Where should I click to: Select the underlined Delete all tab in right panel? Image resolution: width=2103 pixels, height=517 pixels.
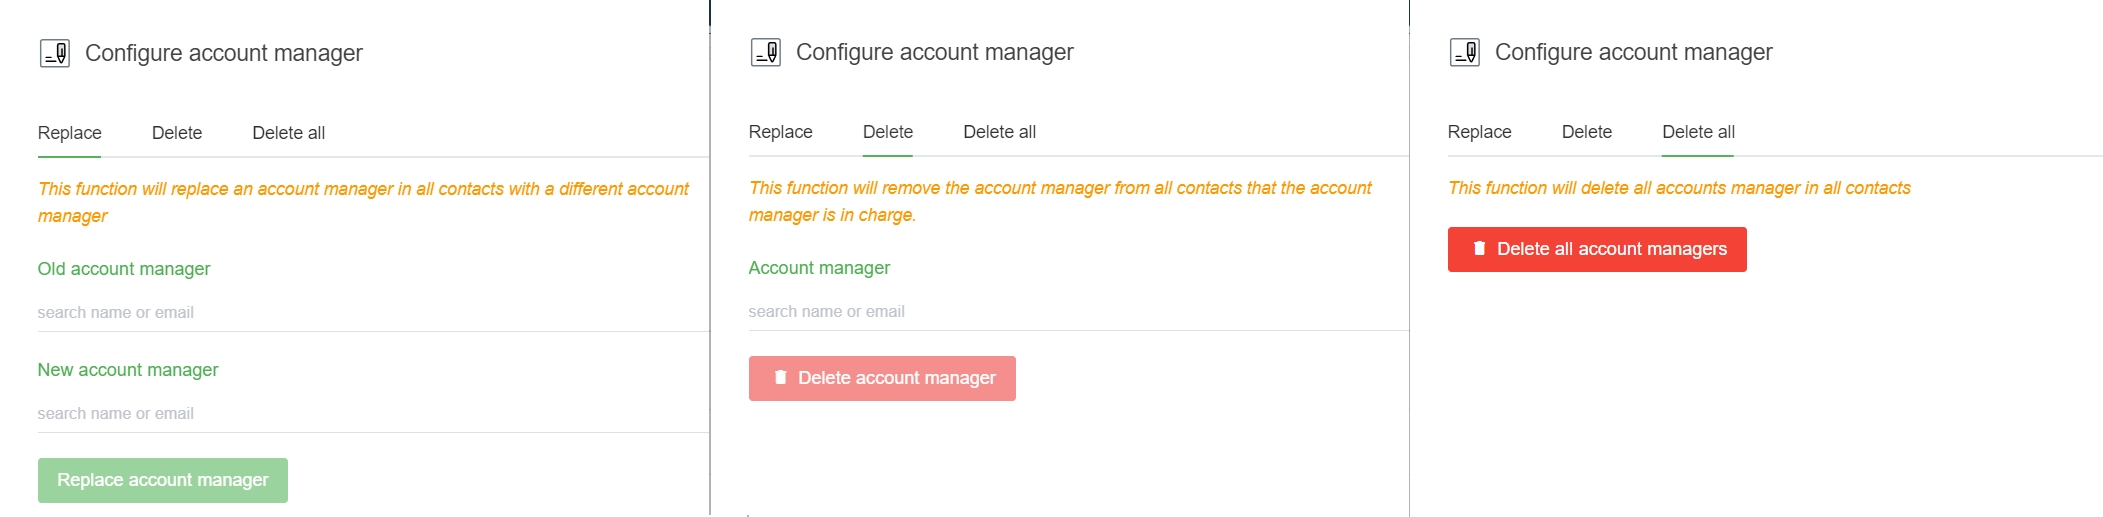1698,132
